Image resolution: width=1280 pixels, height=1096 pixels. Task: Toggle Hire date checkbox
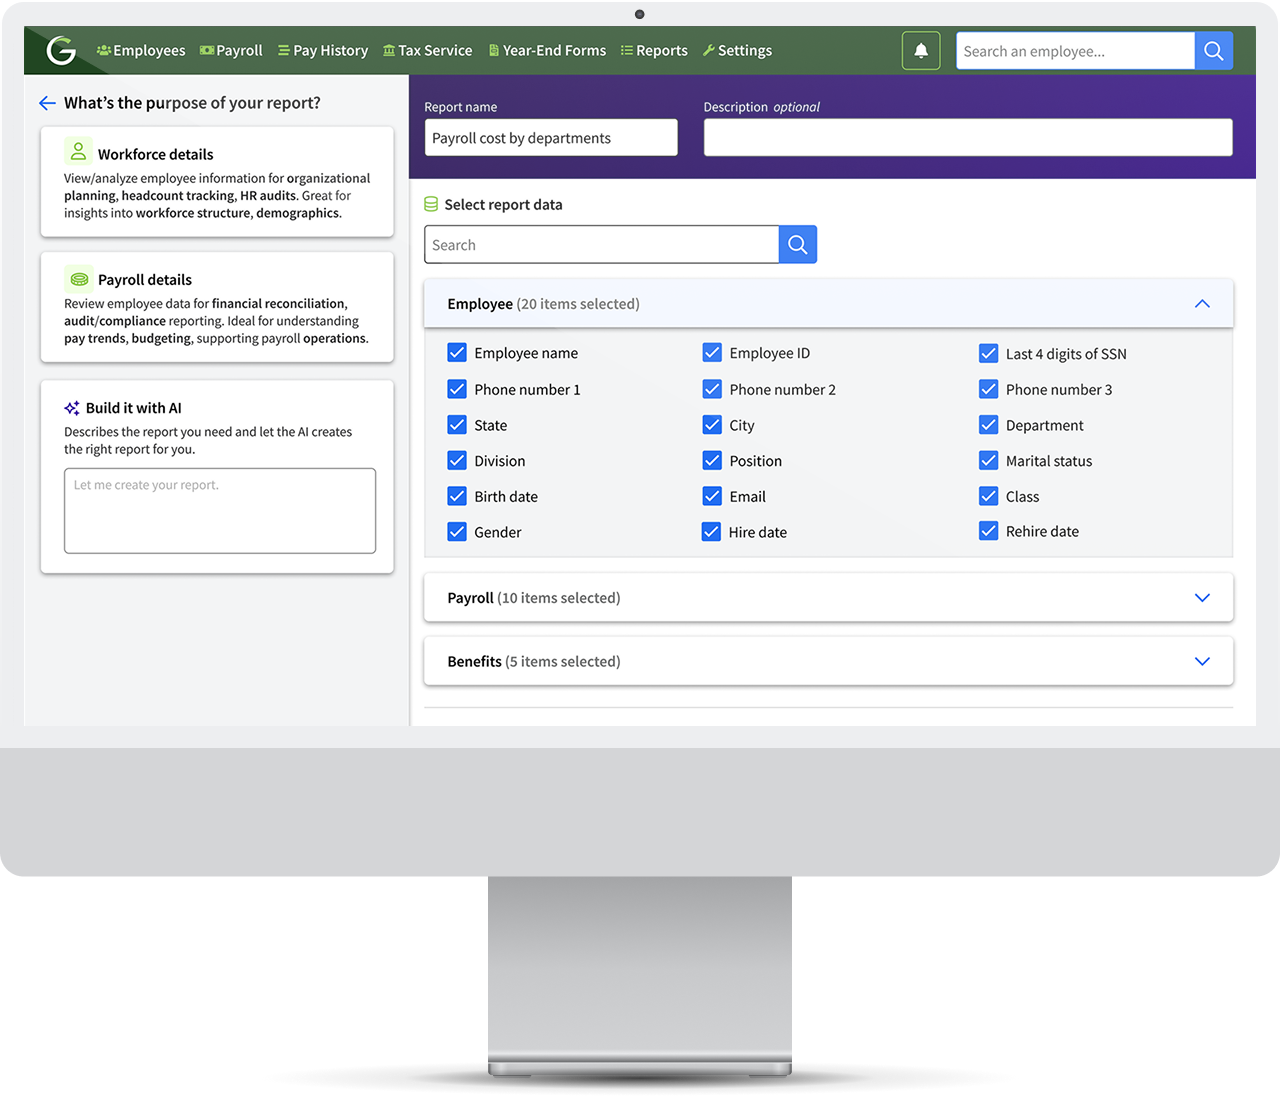coord(711,532)
